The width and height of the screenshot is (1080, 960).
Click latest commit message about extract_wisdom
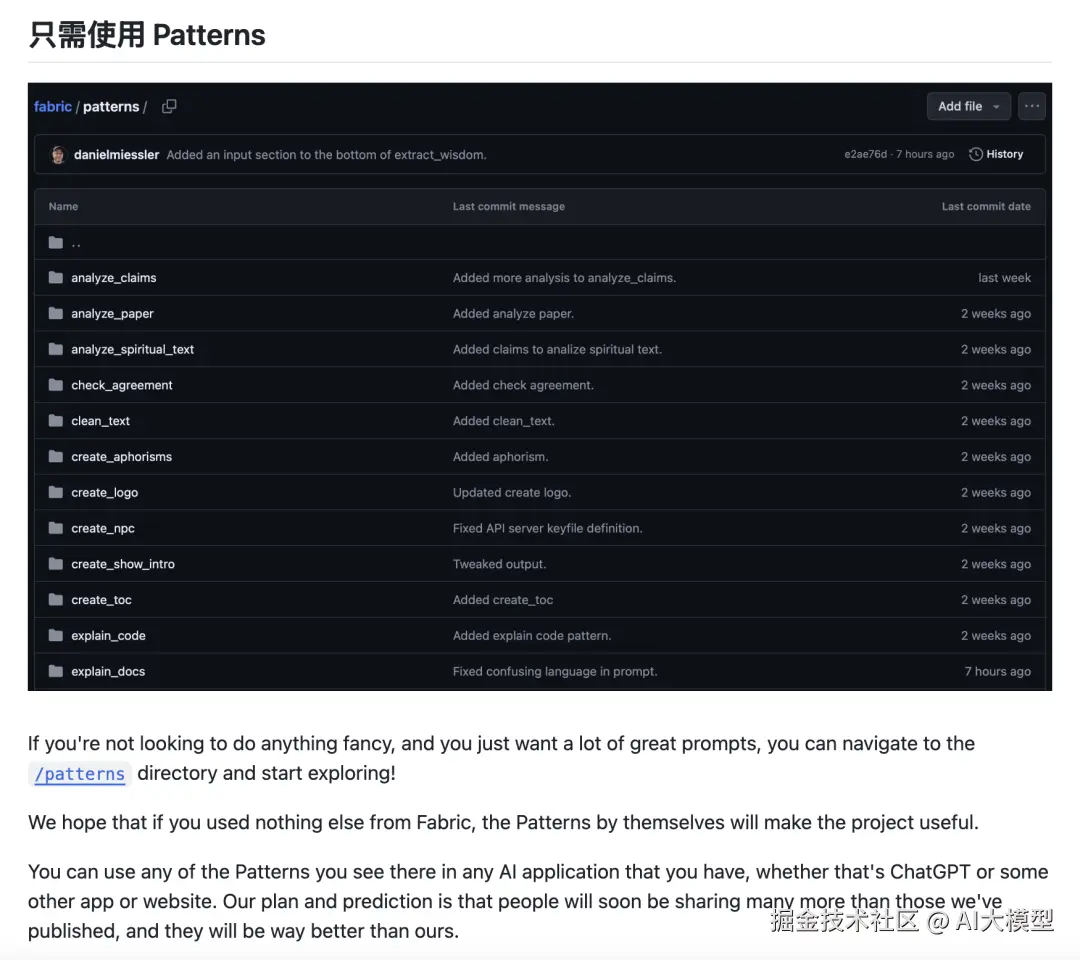(x=326, y=155)
